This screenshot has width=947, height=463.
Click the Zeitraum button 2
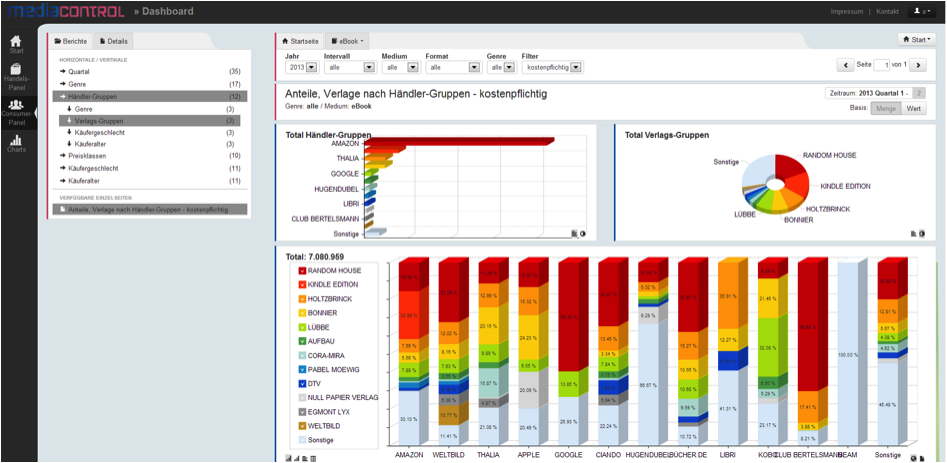919,93
